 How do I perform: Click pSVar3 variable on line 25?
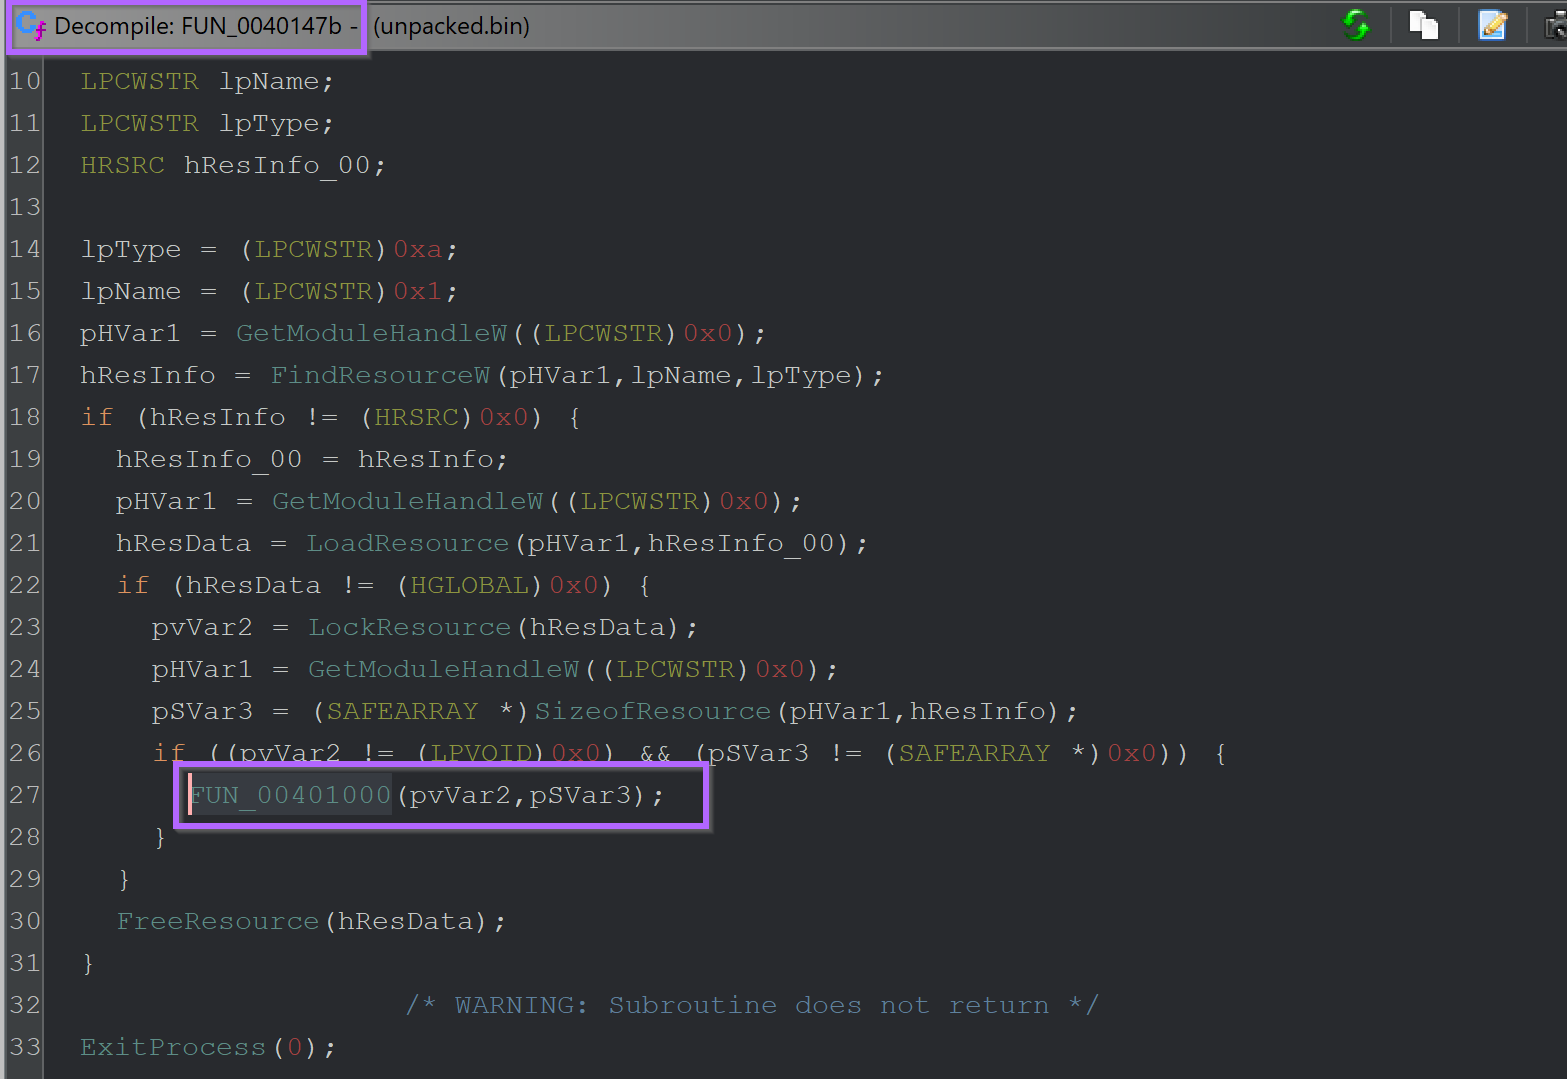[202, 711]
